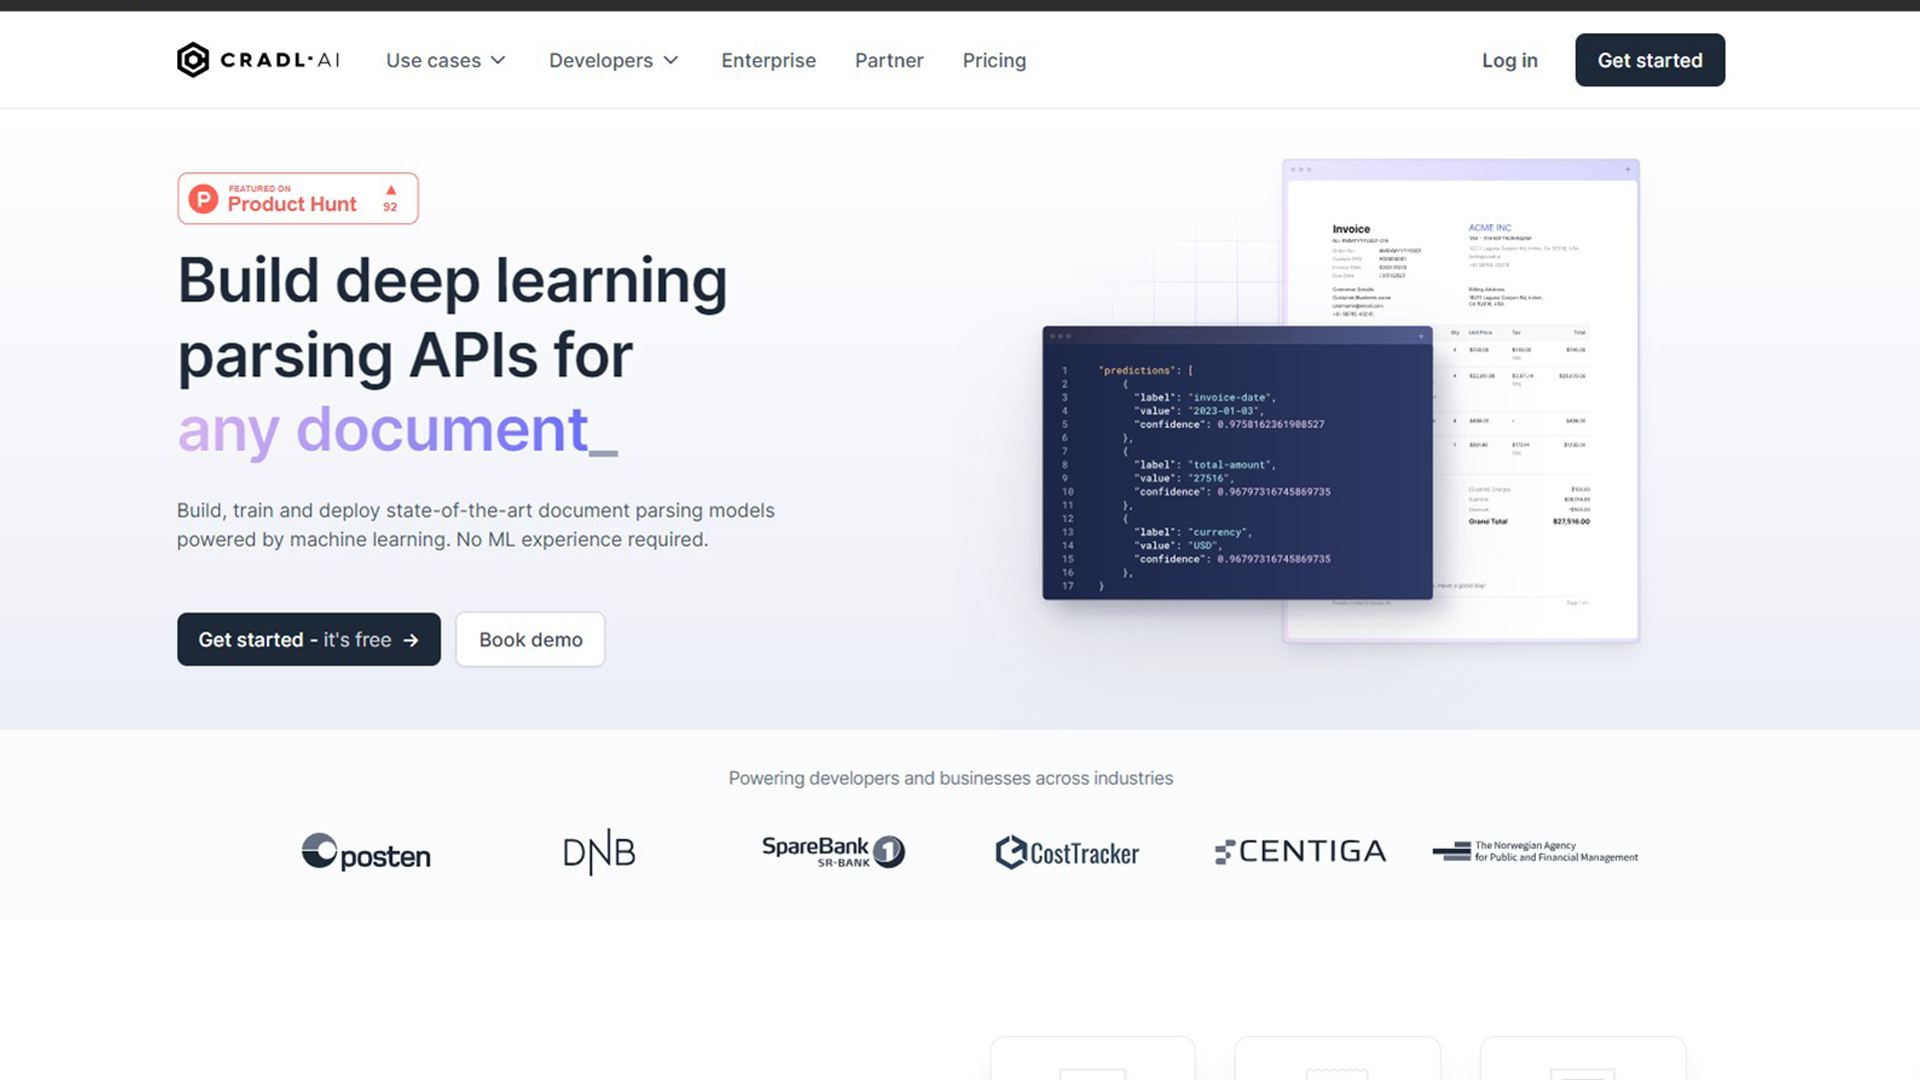Image resolution: width=1920 pixels, height=1080 pixels.
Task: Open the Pricing page
Action: [994, 60]
